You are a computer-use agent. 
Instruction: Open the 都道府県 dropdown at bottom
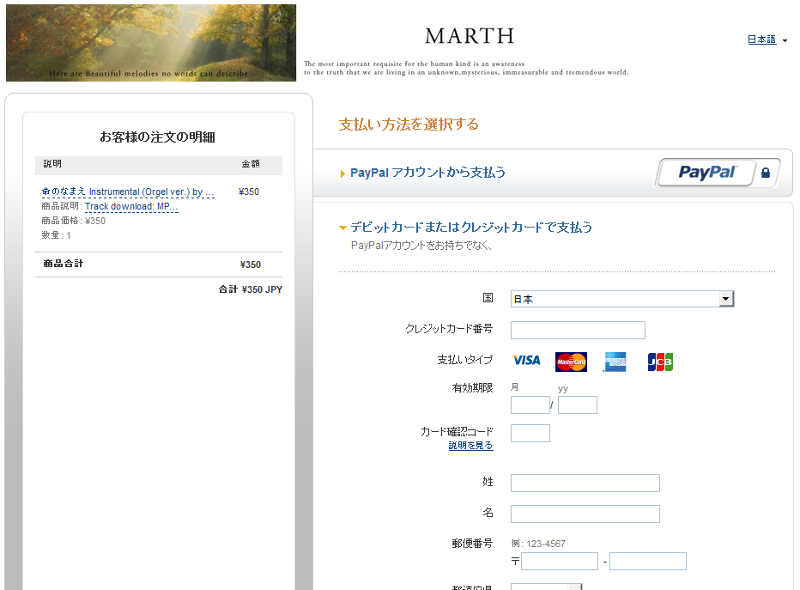click(x=546, y=586)
